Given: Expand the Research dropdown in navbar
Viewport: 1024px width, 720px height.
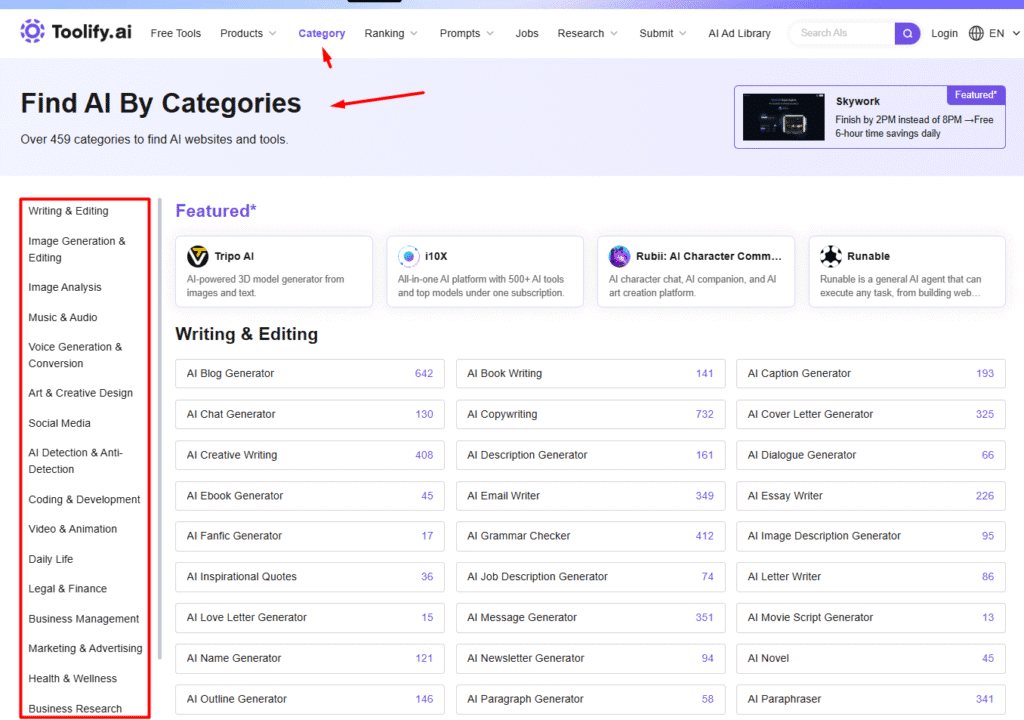Looking at the screenshot, I should [587, 33].
